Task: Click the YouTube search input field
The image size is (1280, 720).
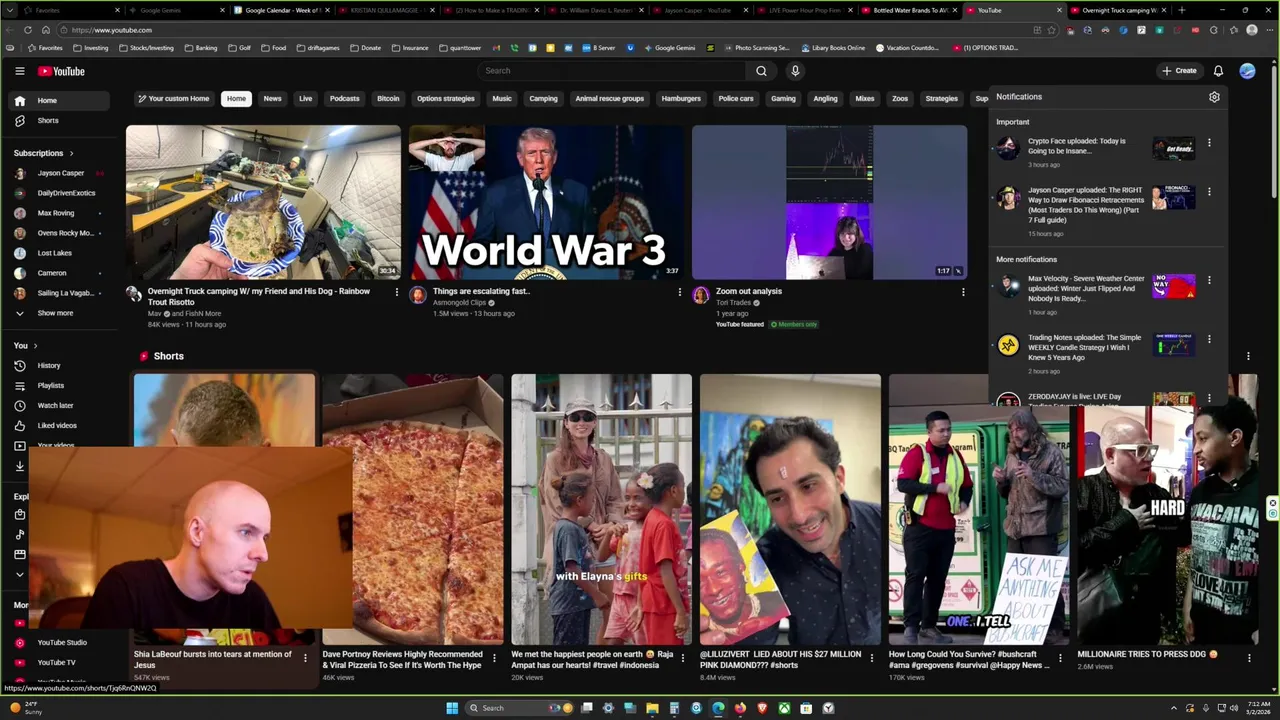Action: 611,71
